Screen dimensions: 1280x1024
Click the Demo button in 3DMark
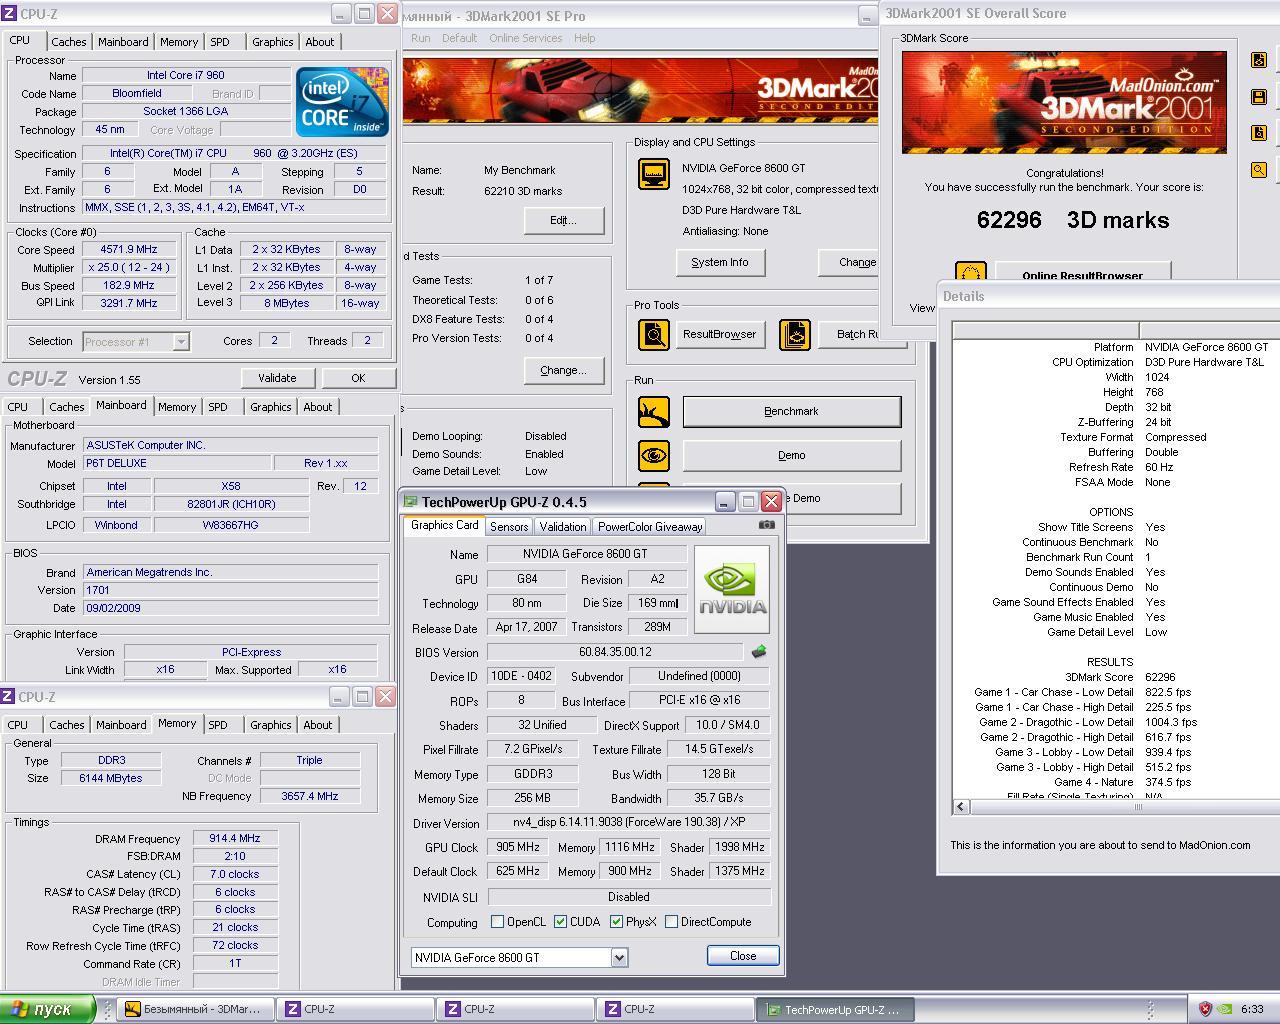[791, 455]
